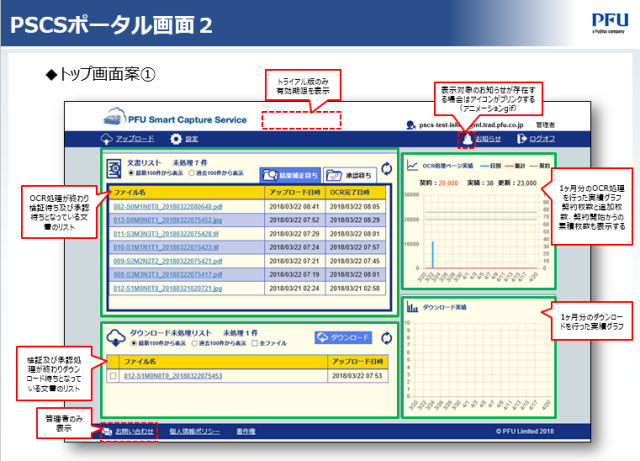640x461 pixels.
Task: Click upload time 2018/03/22 07:53 in the download list
Action: click(357, 376)
